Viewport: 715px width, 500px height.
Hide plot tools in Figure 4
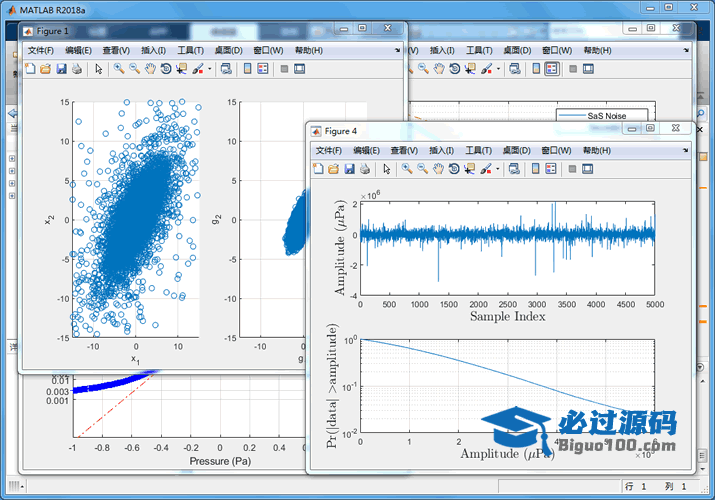tap(572, 169)
